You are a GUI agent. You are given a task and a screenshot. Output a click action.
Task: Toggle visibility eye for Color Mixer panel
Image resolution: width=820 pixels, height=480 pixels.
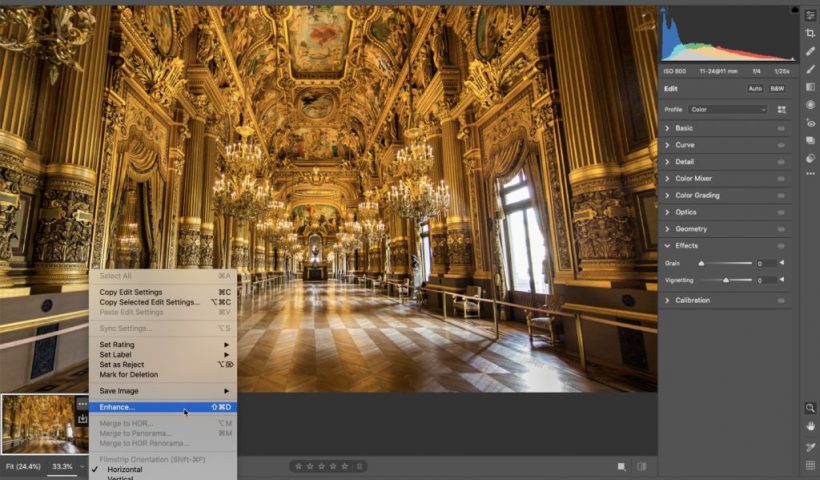[781, 179]
